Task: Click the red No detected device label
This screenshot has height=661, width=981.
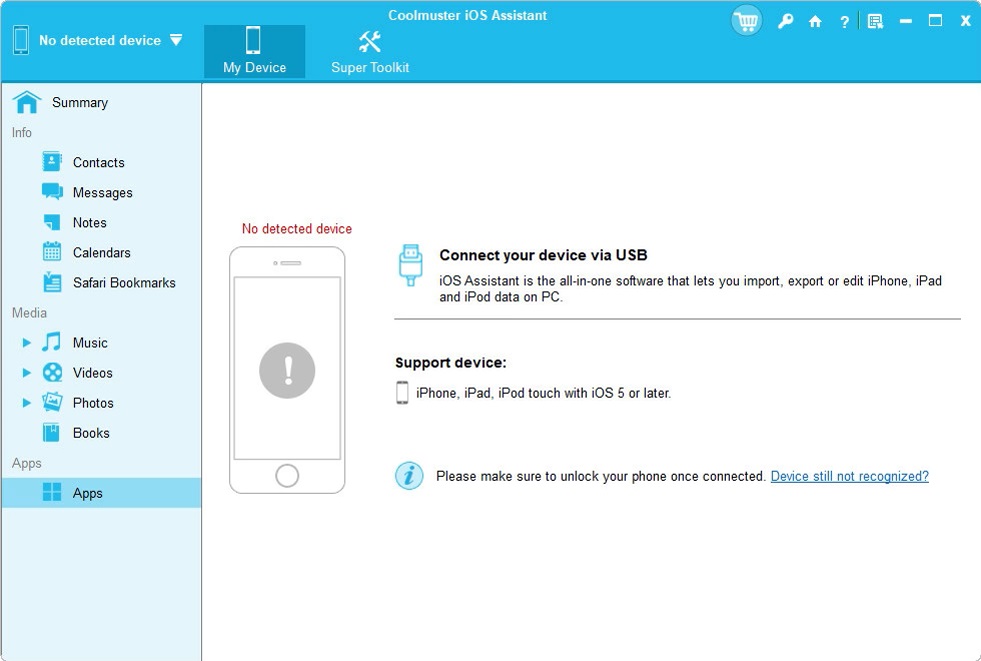Action: tap(297, 229)
